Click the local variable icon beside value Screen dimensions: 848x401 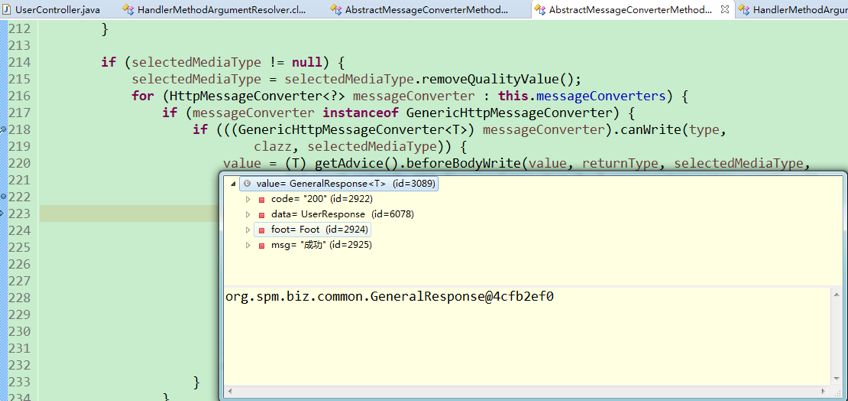[x=248, y=184]
